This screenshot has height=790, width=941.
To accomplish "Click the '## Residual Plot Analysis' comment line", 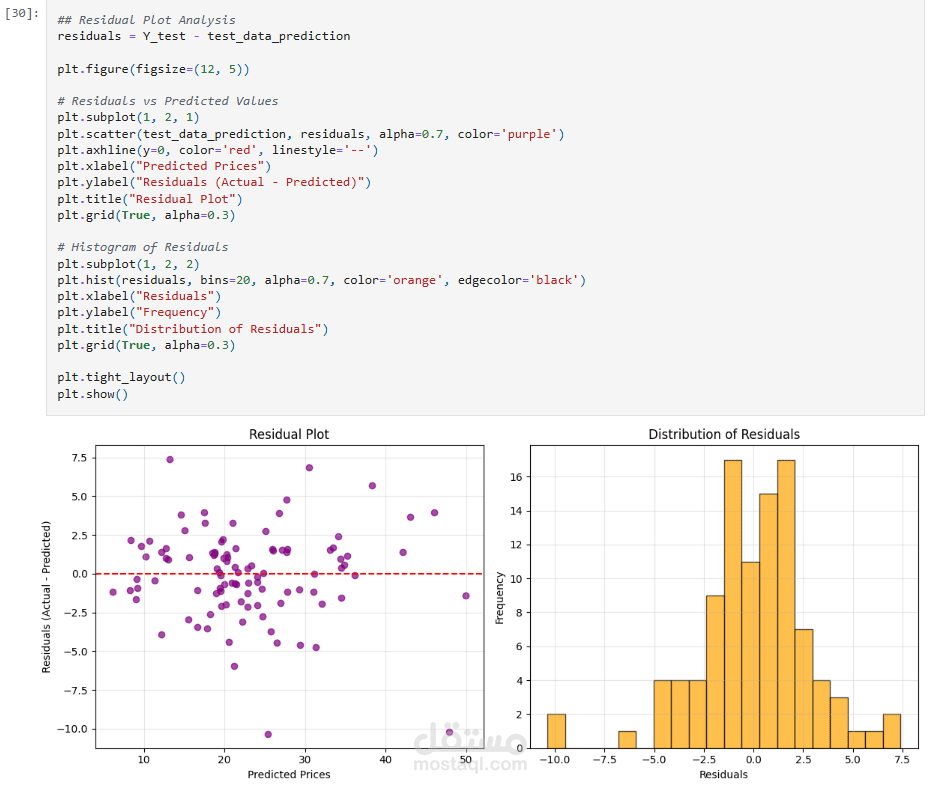I will 146,20.
